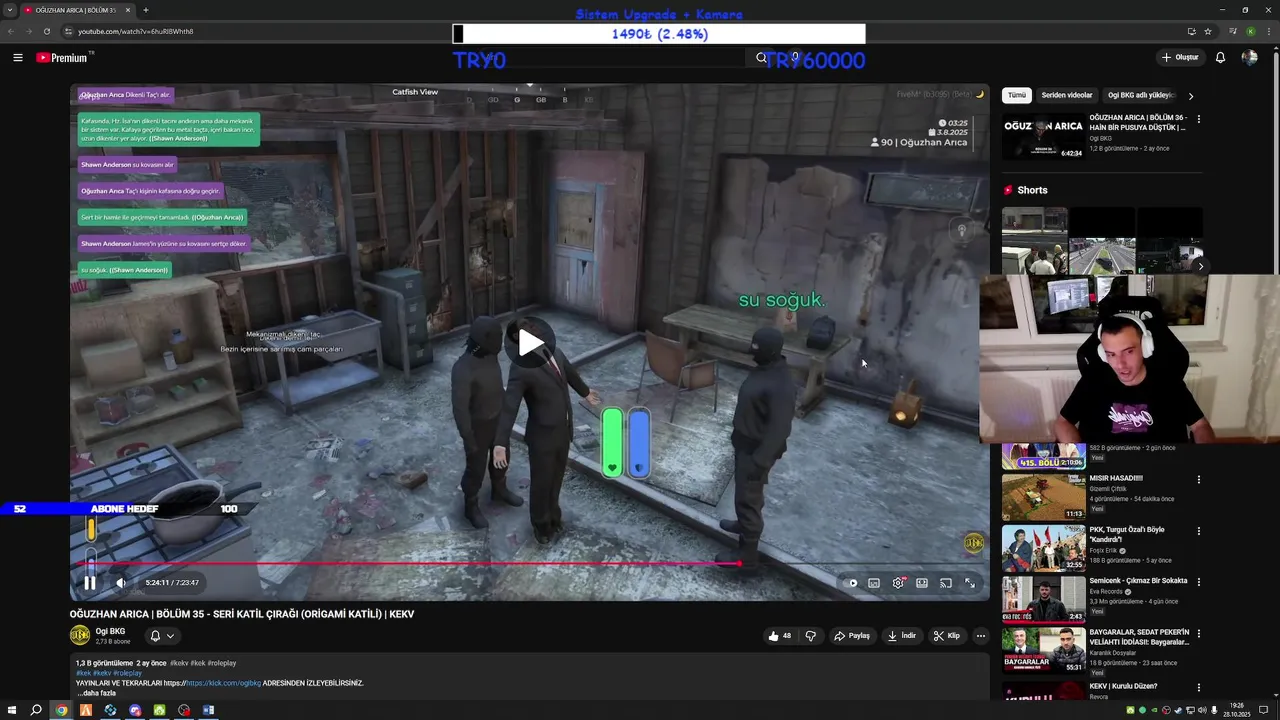
Task: Open options for BAYGARALAR video
Action: tap(1198, 634)
